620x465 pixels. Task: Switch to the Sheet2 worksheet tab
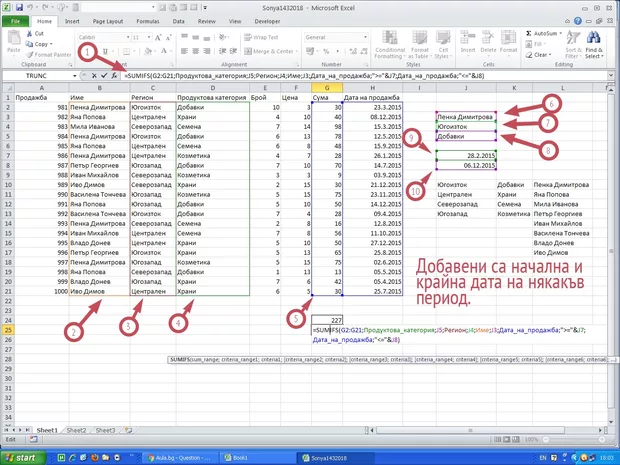pos(76,428)
